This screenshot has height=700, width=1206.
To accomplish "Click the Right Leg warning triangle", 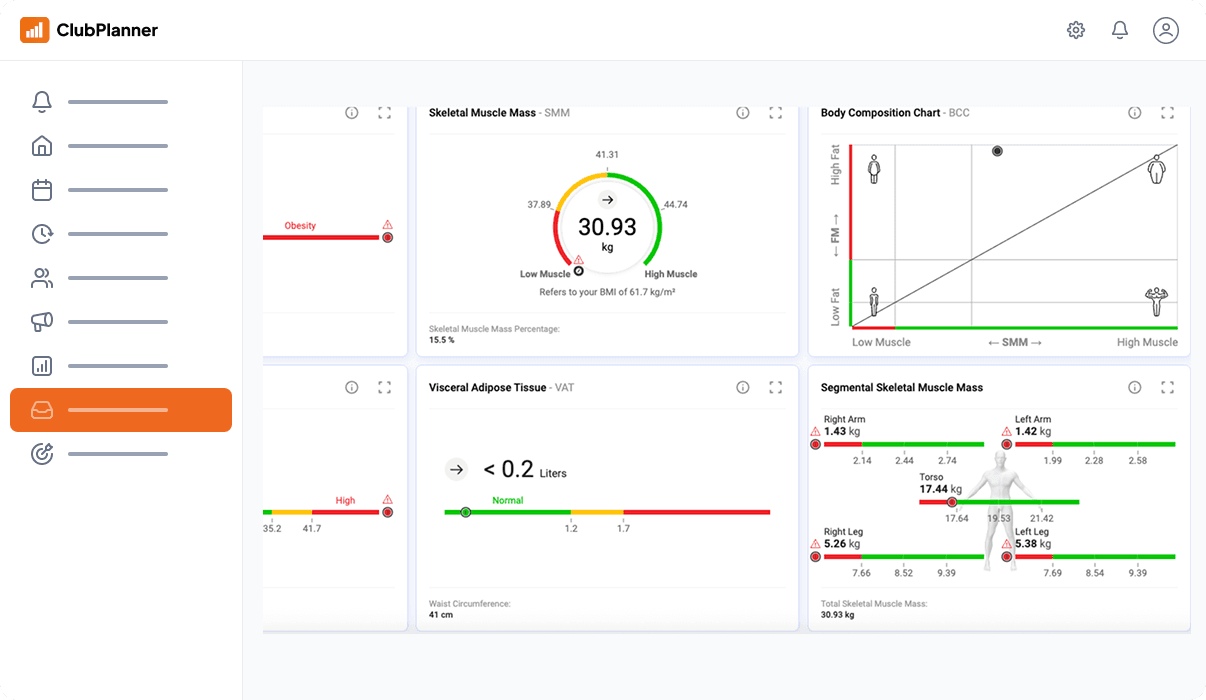I will point(815,544).
